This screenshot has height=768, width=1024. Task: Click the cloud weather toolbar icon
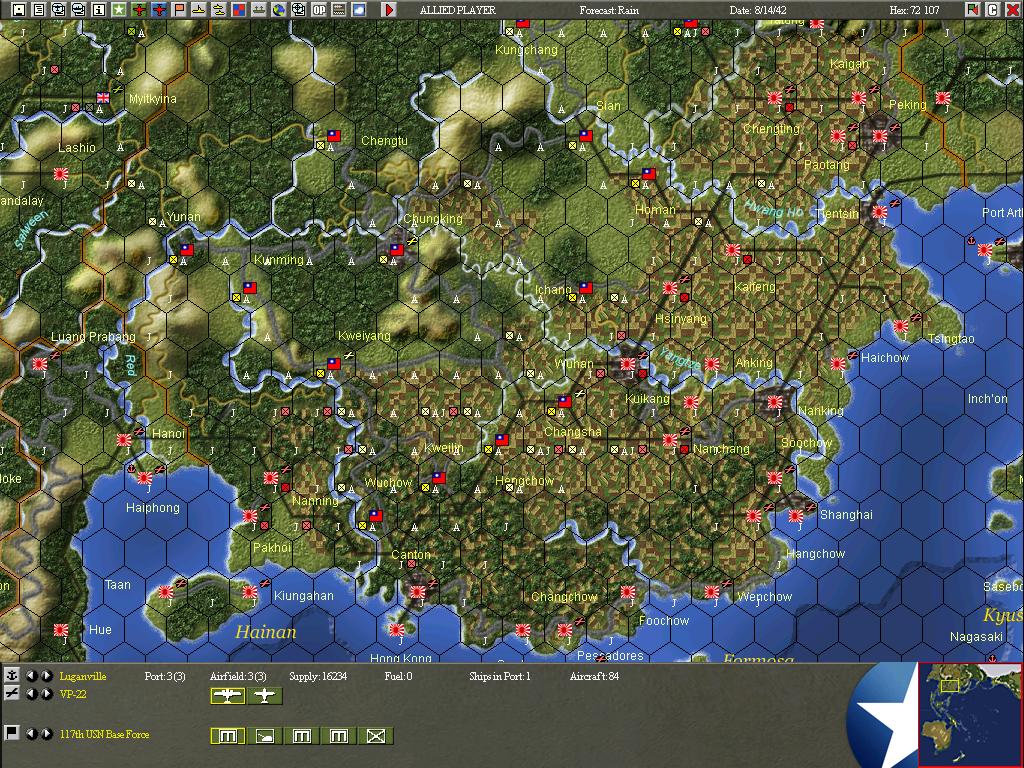[359, 10]
